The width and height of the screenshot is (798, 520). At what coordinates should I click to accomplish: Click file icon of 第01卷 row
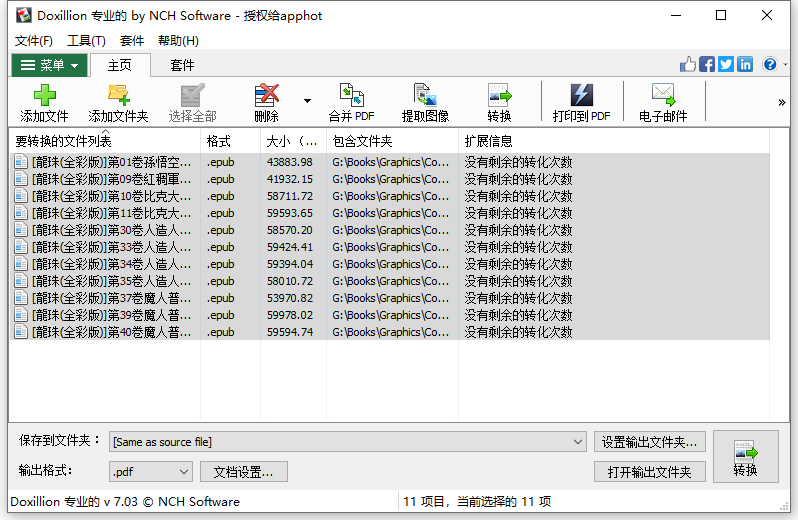tap(21, 162)
